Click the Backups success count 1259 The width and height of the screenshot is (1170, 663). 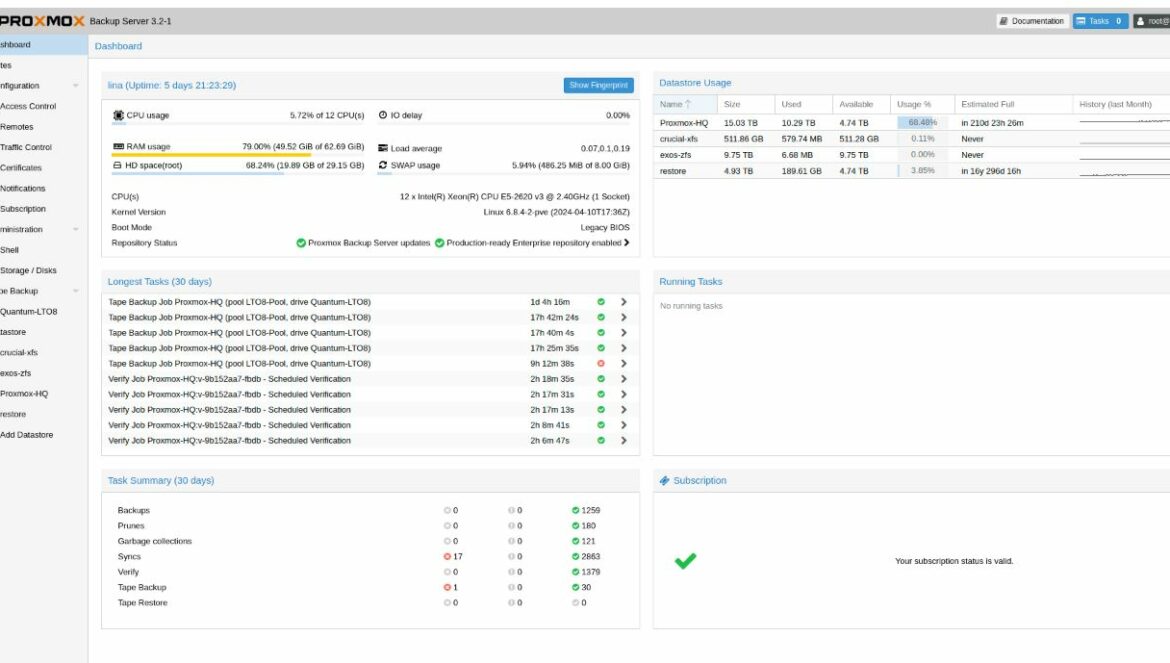[586, 510]
